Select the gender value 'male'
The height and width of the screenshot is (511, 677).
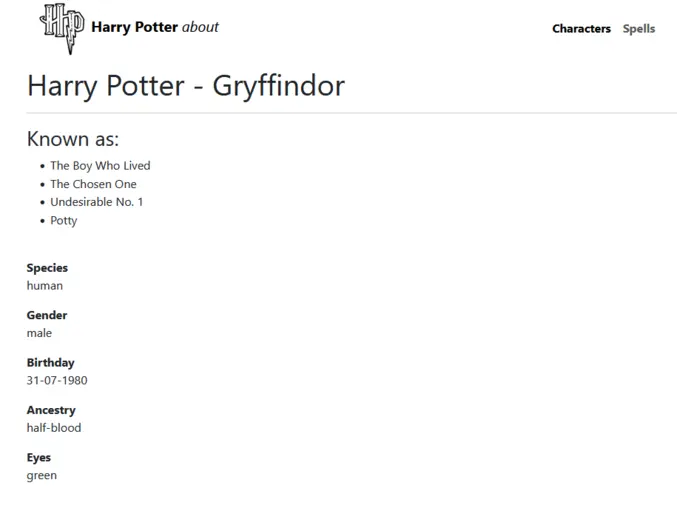pos(39,333)
